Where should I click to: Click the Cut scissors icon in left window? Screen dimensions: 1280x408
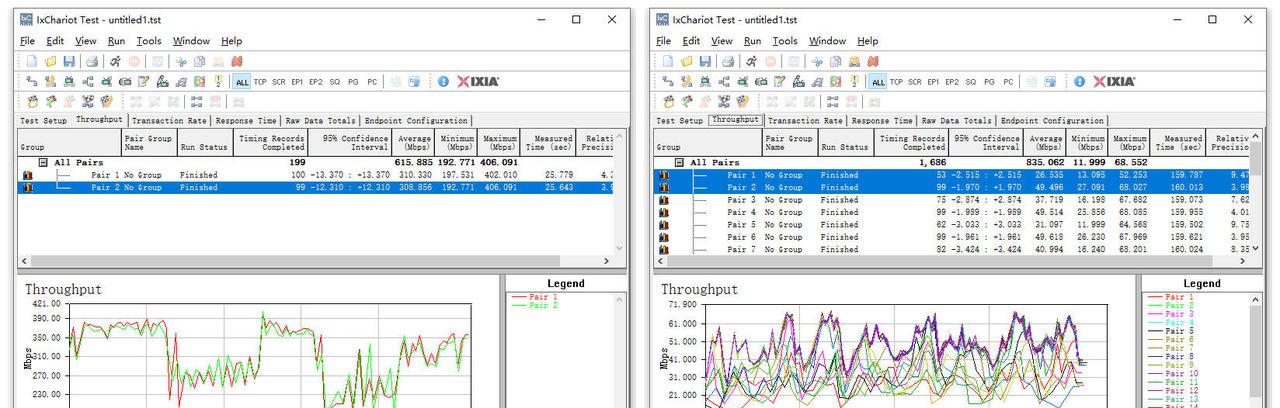pos(180,61)
